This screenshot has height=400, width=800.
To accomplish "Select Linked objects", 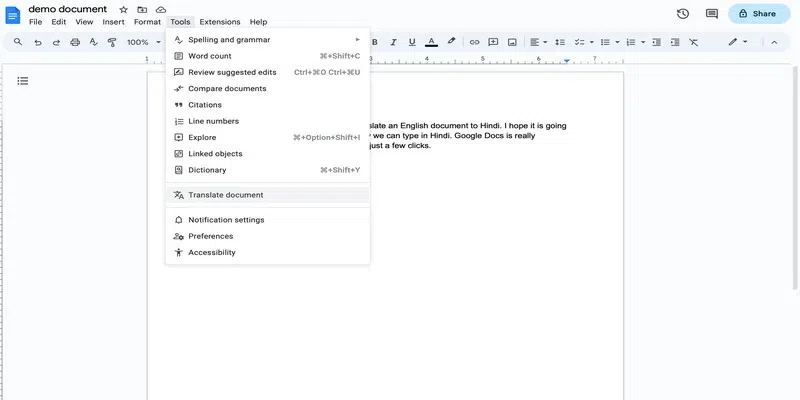I will [268, 154].
